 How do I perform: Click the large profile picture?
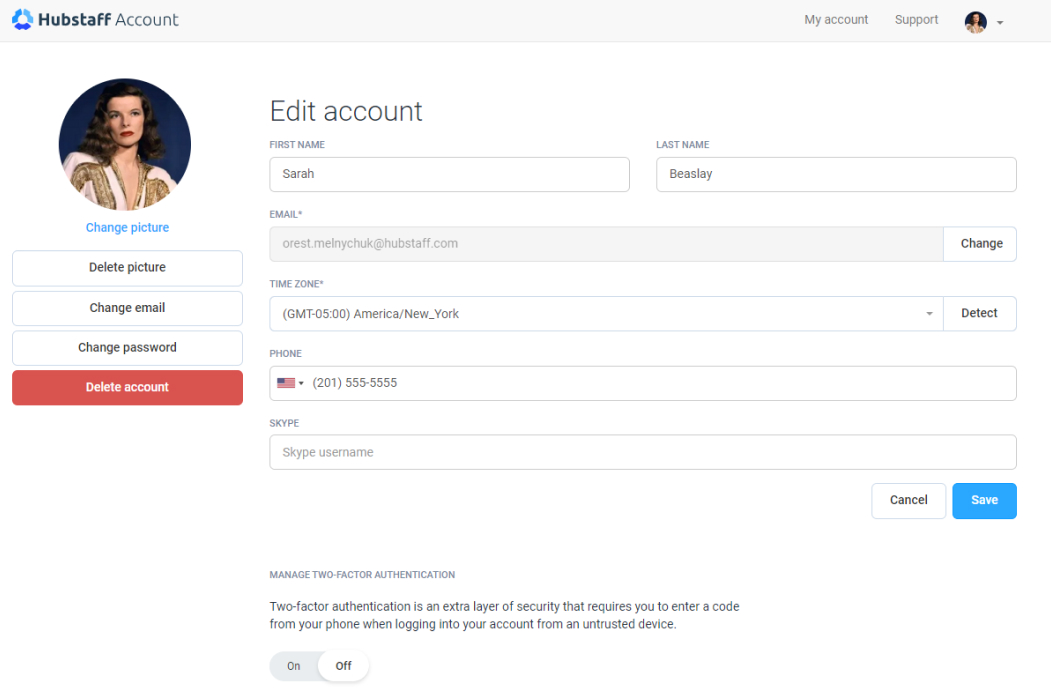(125, 145)
